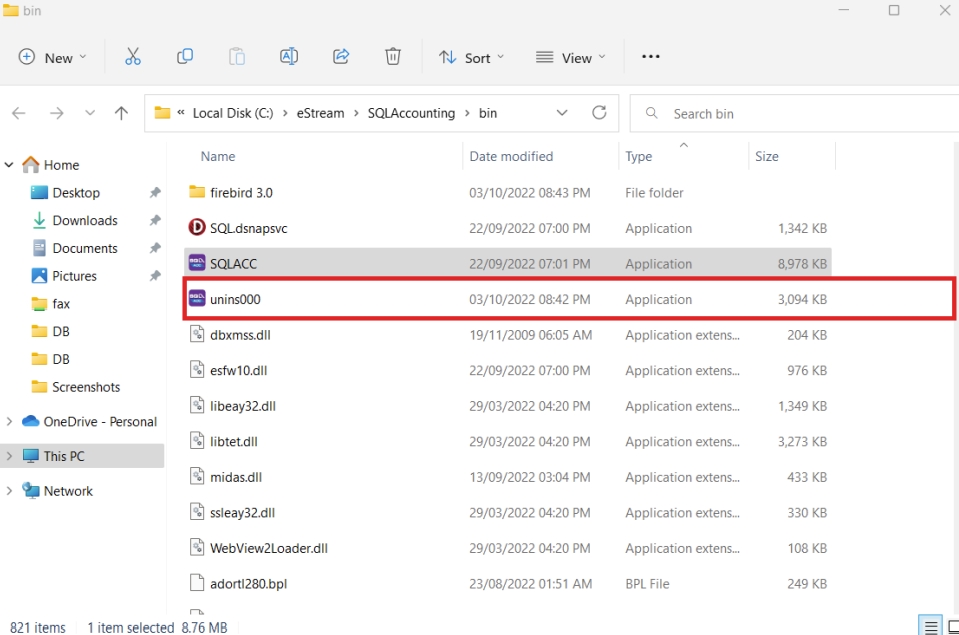Open Downloads in the navigation pane
Screen dimensions: 959x635
tap(85, 220)
